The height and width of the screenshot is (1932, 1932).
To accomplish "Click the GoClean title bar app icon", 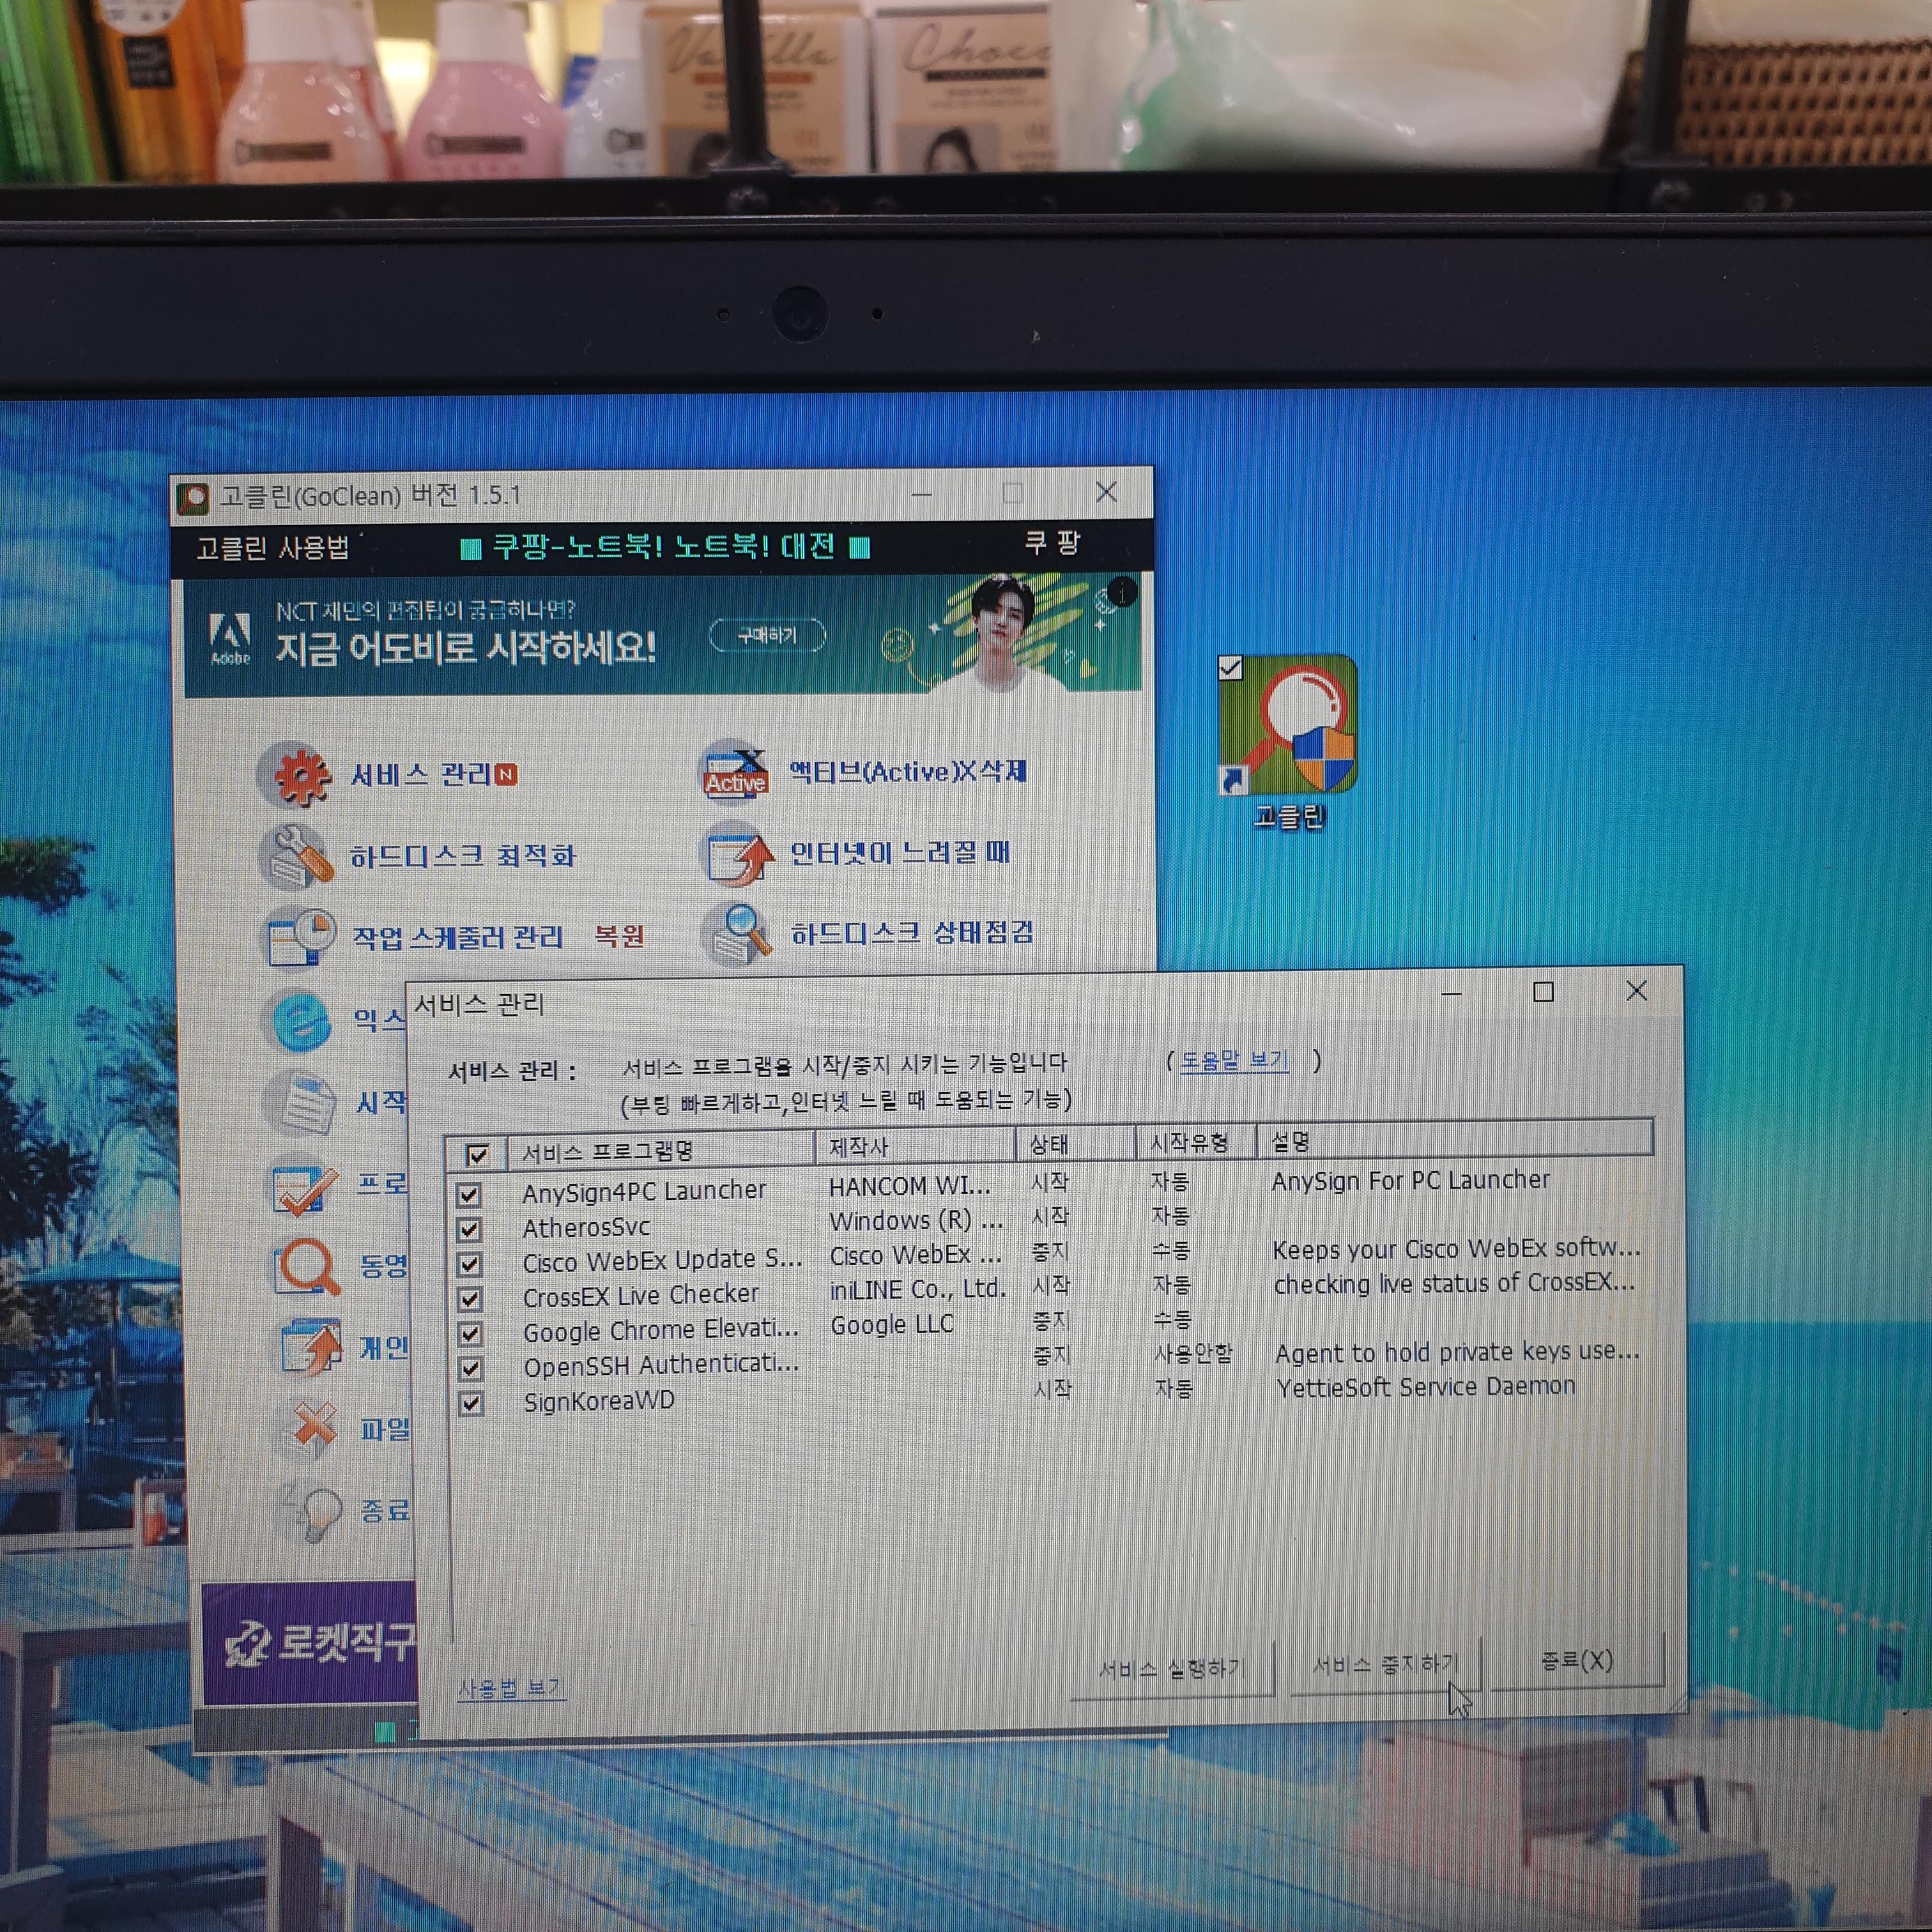I will (192, 498).
